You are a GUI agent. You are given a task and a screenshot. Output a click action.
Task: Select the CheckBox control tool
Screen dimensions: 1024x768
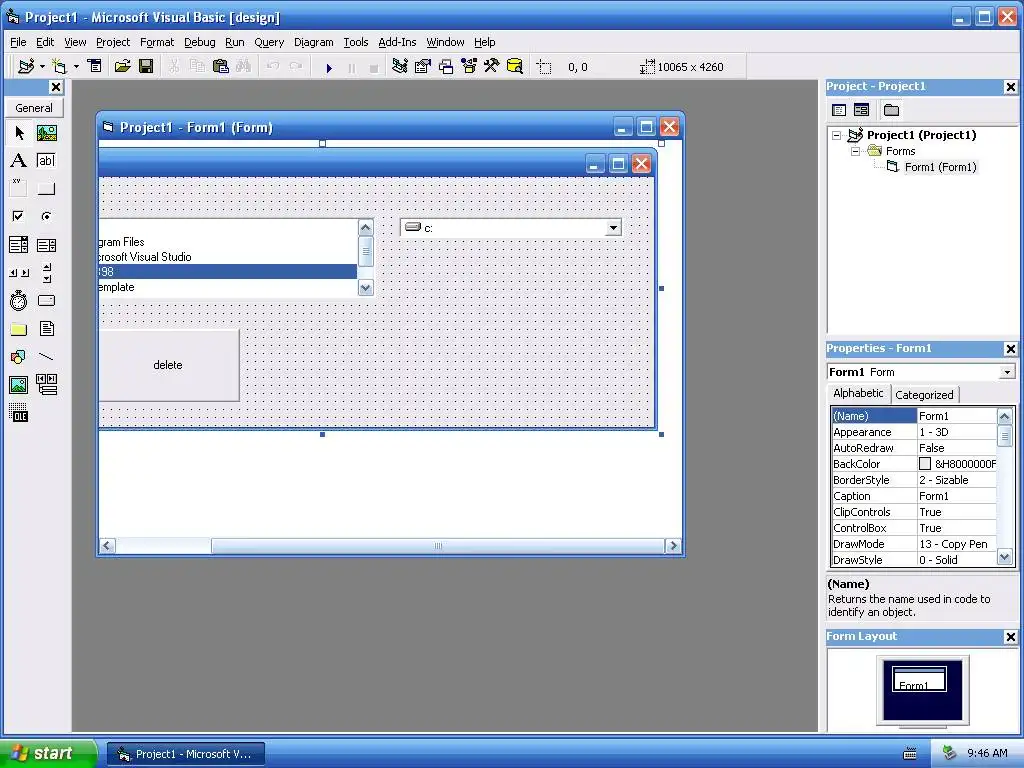coord(19,216)
